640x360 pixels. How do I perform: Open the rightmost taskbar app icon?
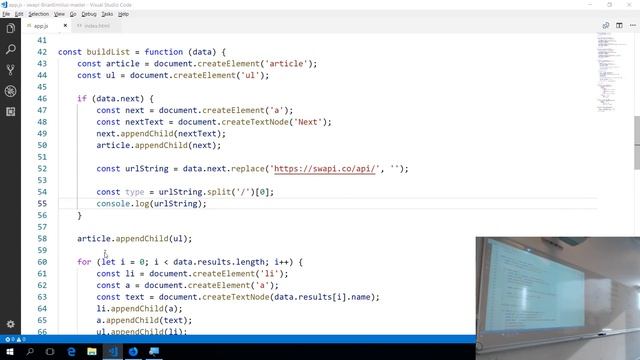154,351
